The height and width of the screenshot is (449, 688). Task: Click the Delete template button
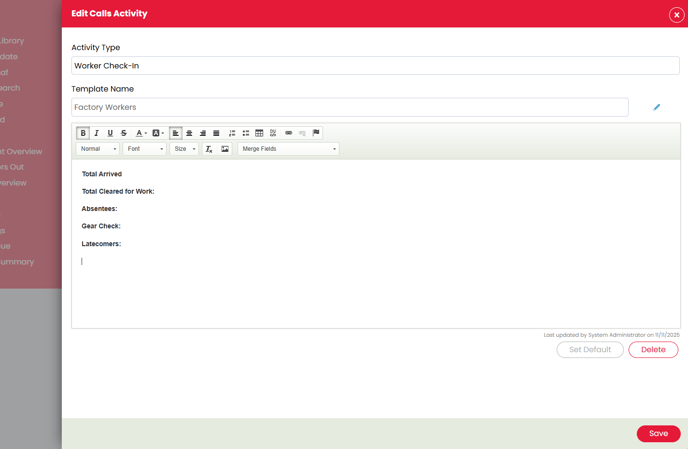point(653,350)
